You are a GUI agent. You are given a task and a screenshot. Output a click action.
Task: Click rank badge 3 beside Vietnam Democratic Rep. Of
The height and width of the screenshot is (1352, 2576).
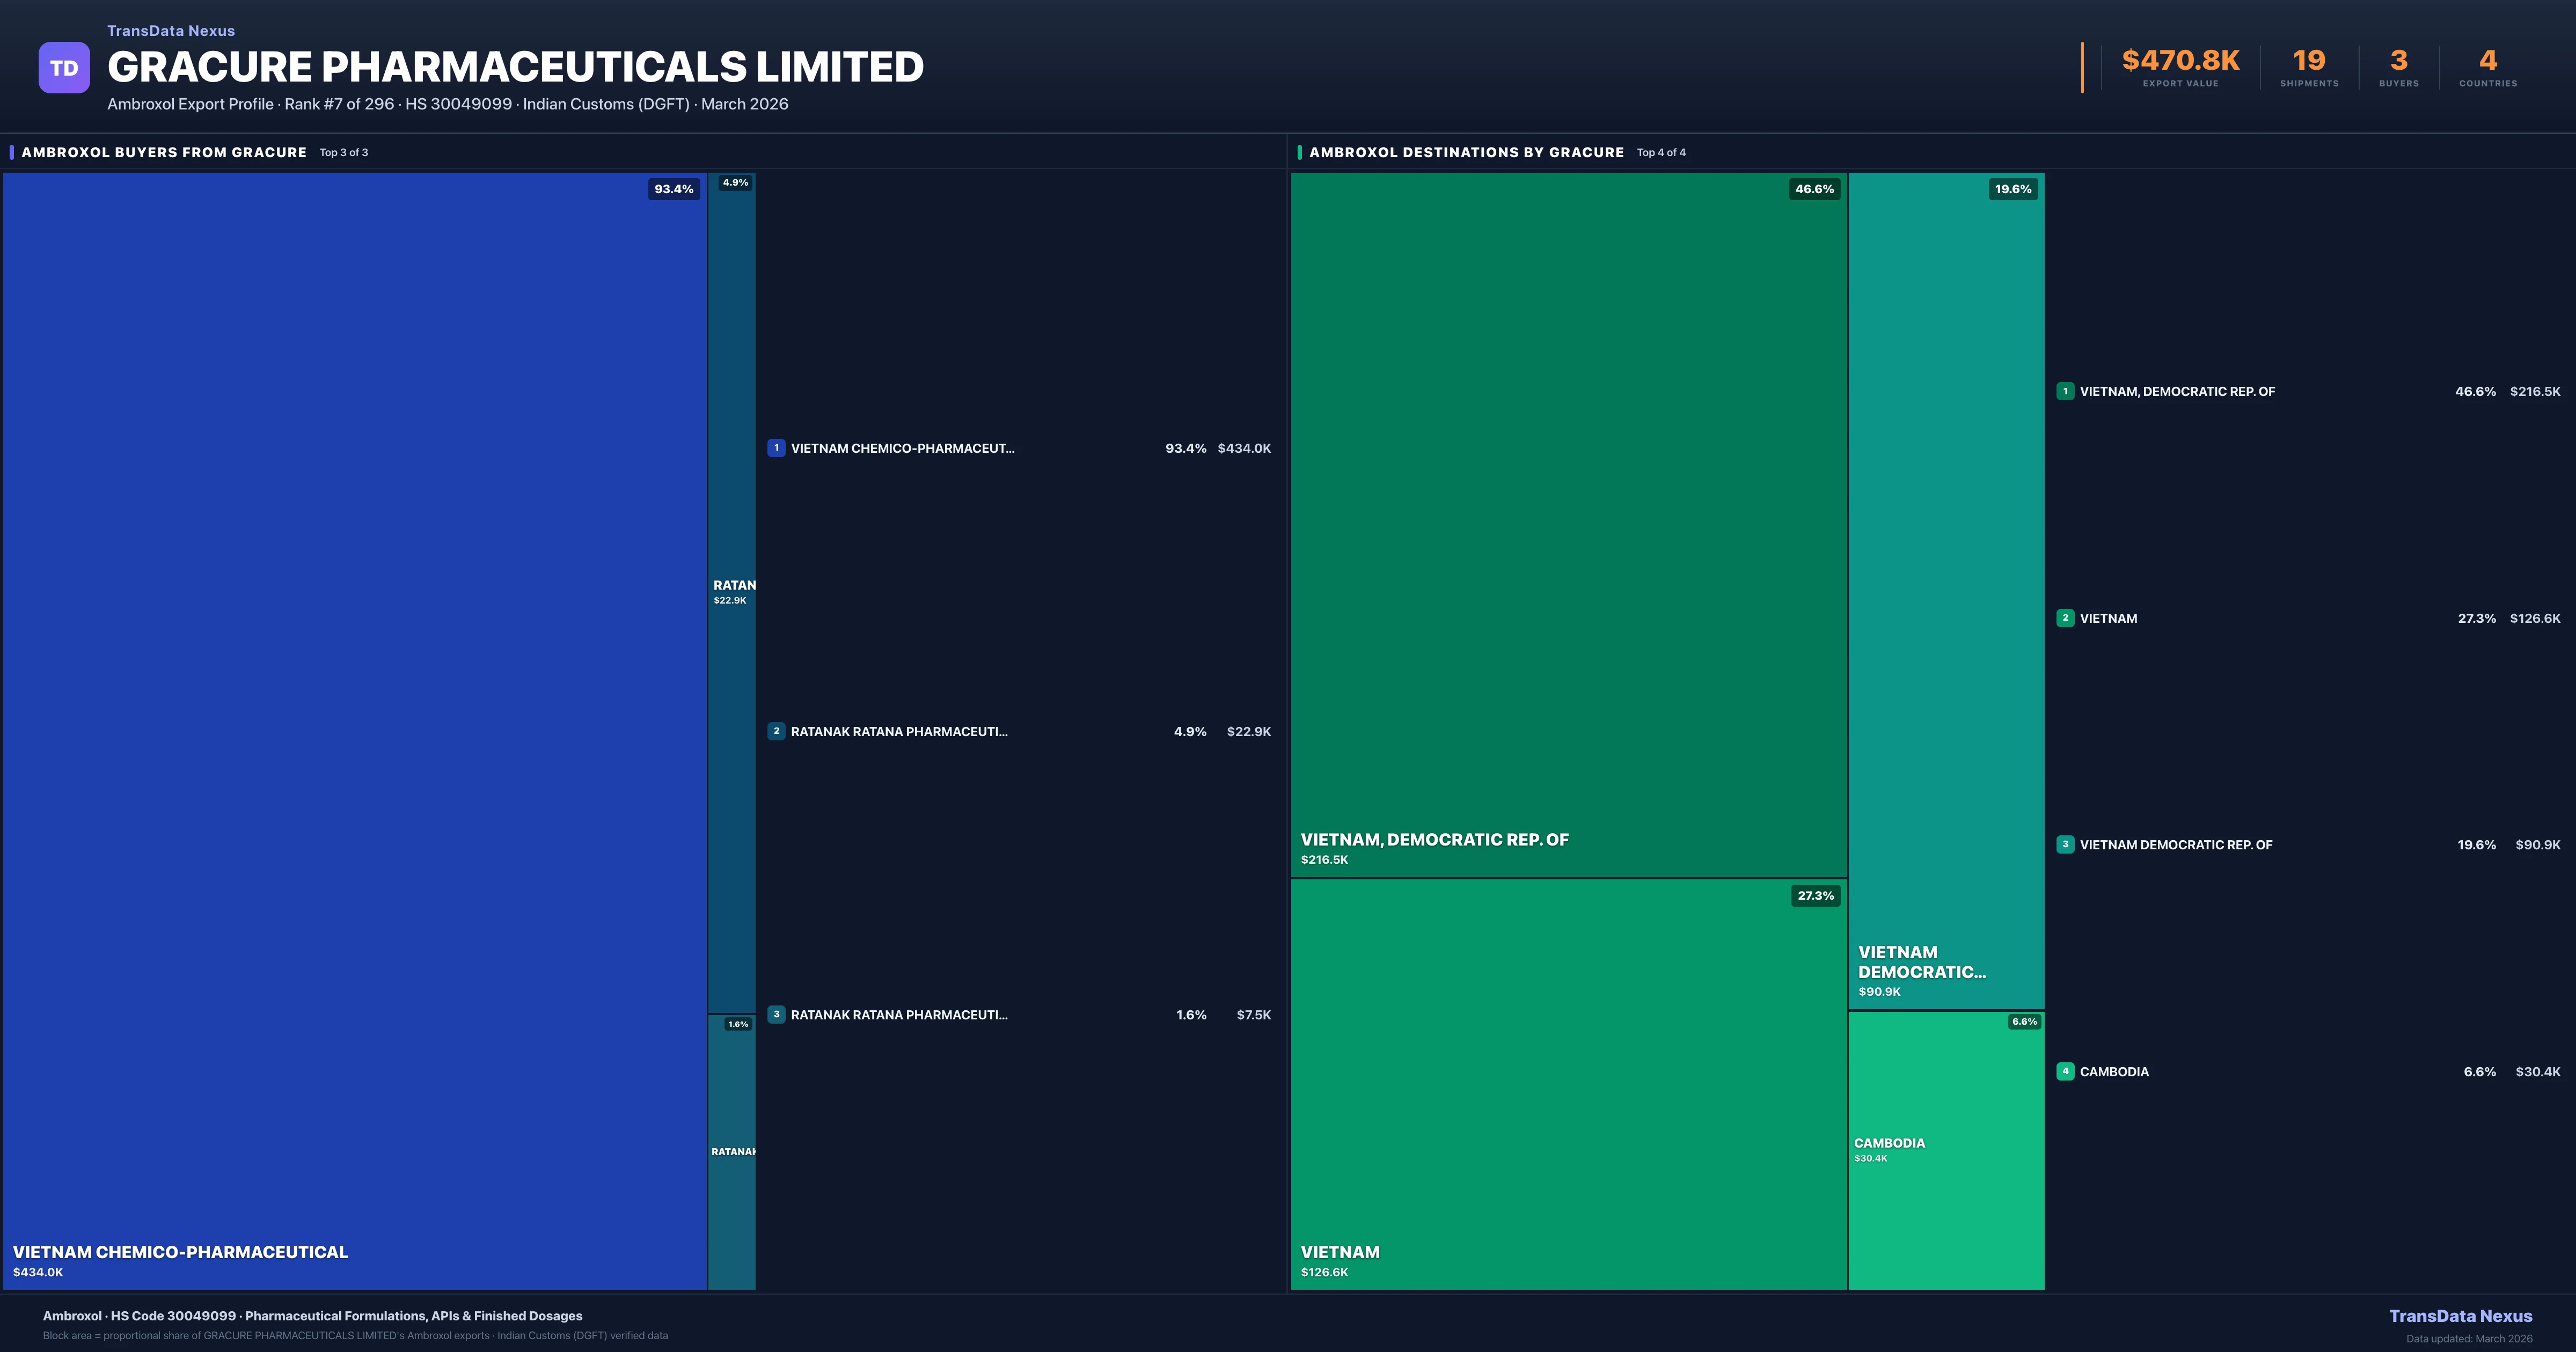[2065, 844]
